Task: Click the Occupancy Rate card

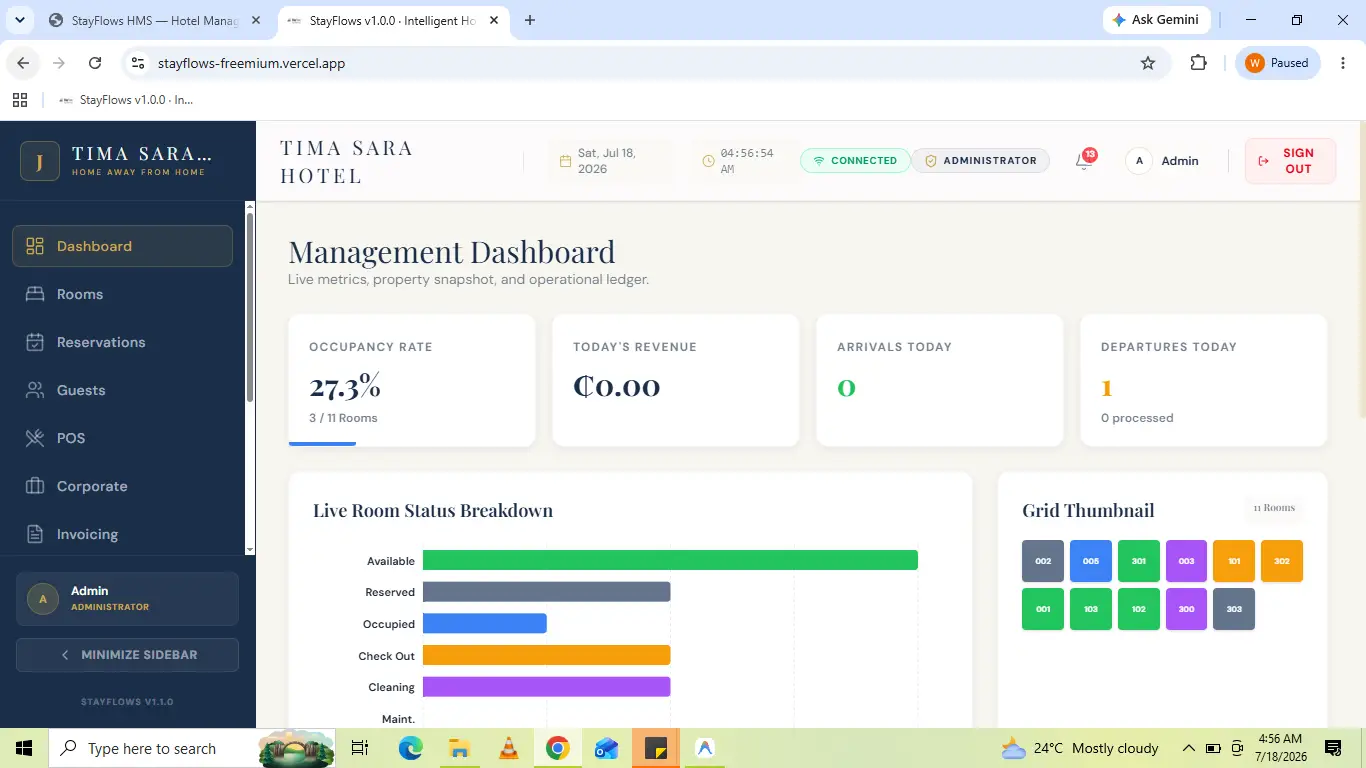Action: click(x=412, y=380)
